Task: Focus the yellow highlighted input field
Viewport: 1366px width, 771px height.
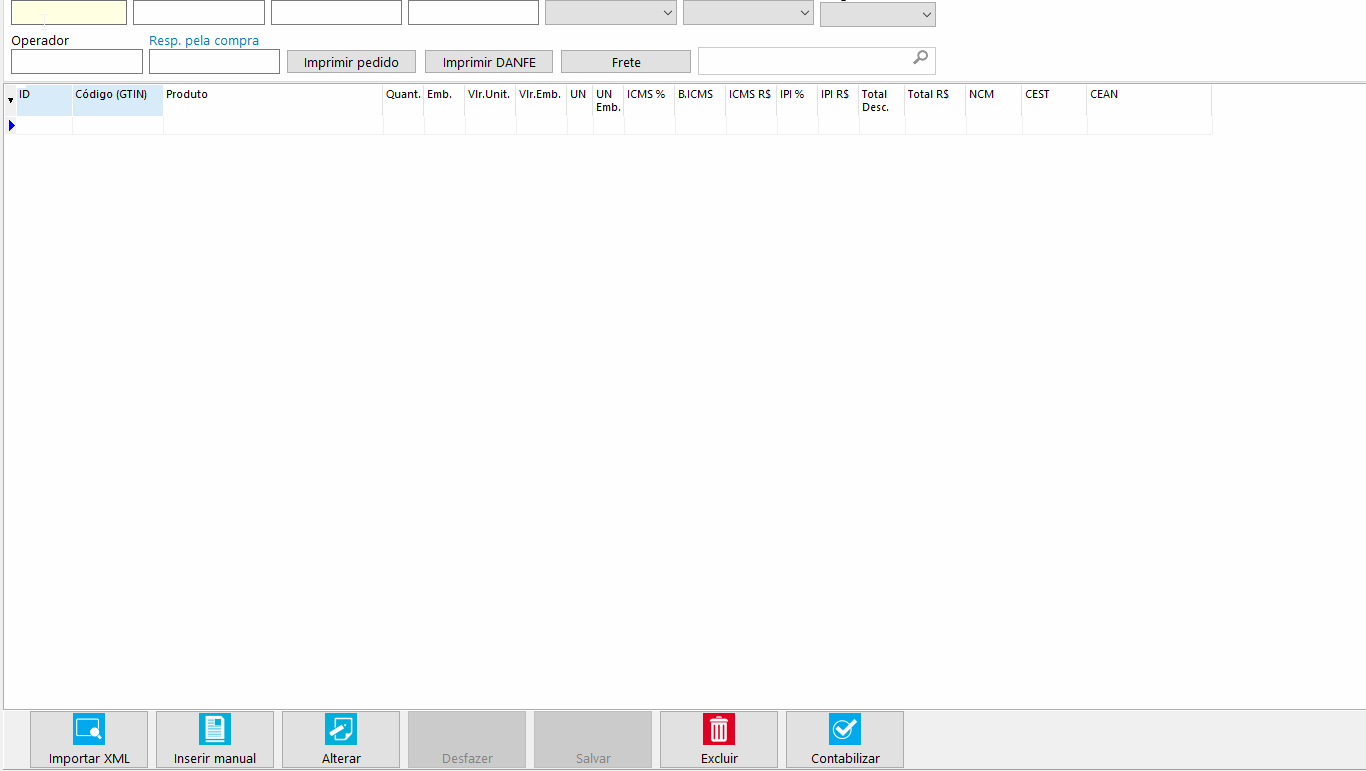Action: (x=69, y=13)
